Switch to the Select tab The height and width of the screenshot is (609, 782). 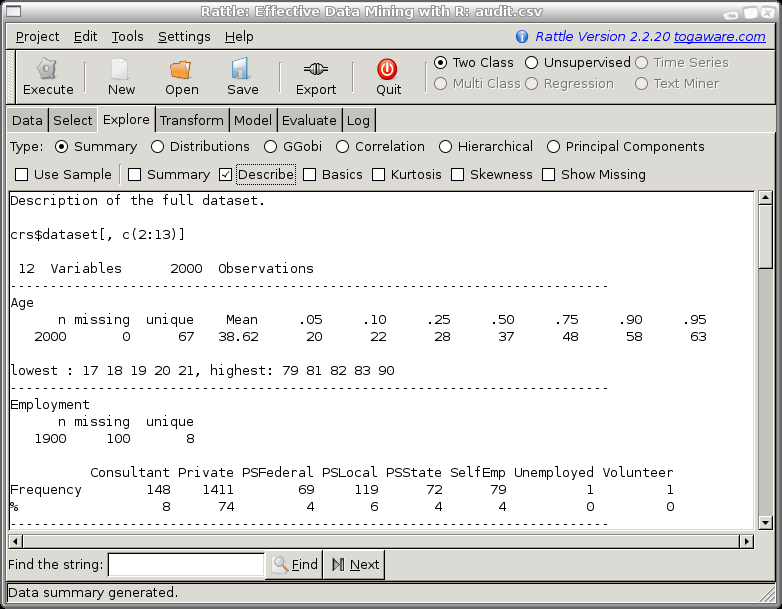tap(73, 120)
